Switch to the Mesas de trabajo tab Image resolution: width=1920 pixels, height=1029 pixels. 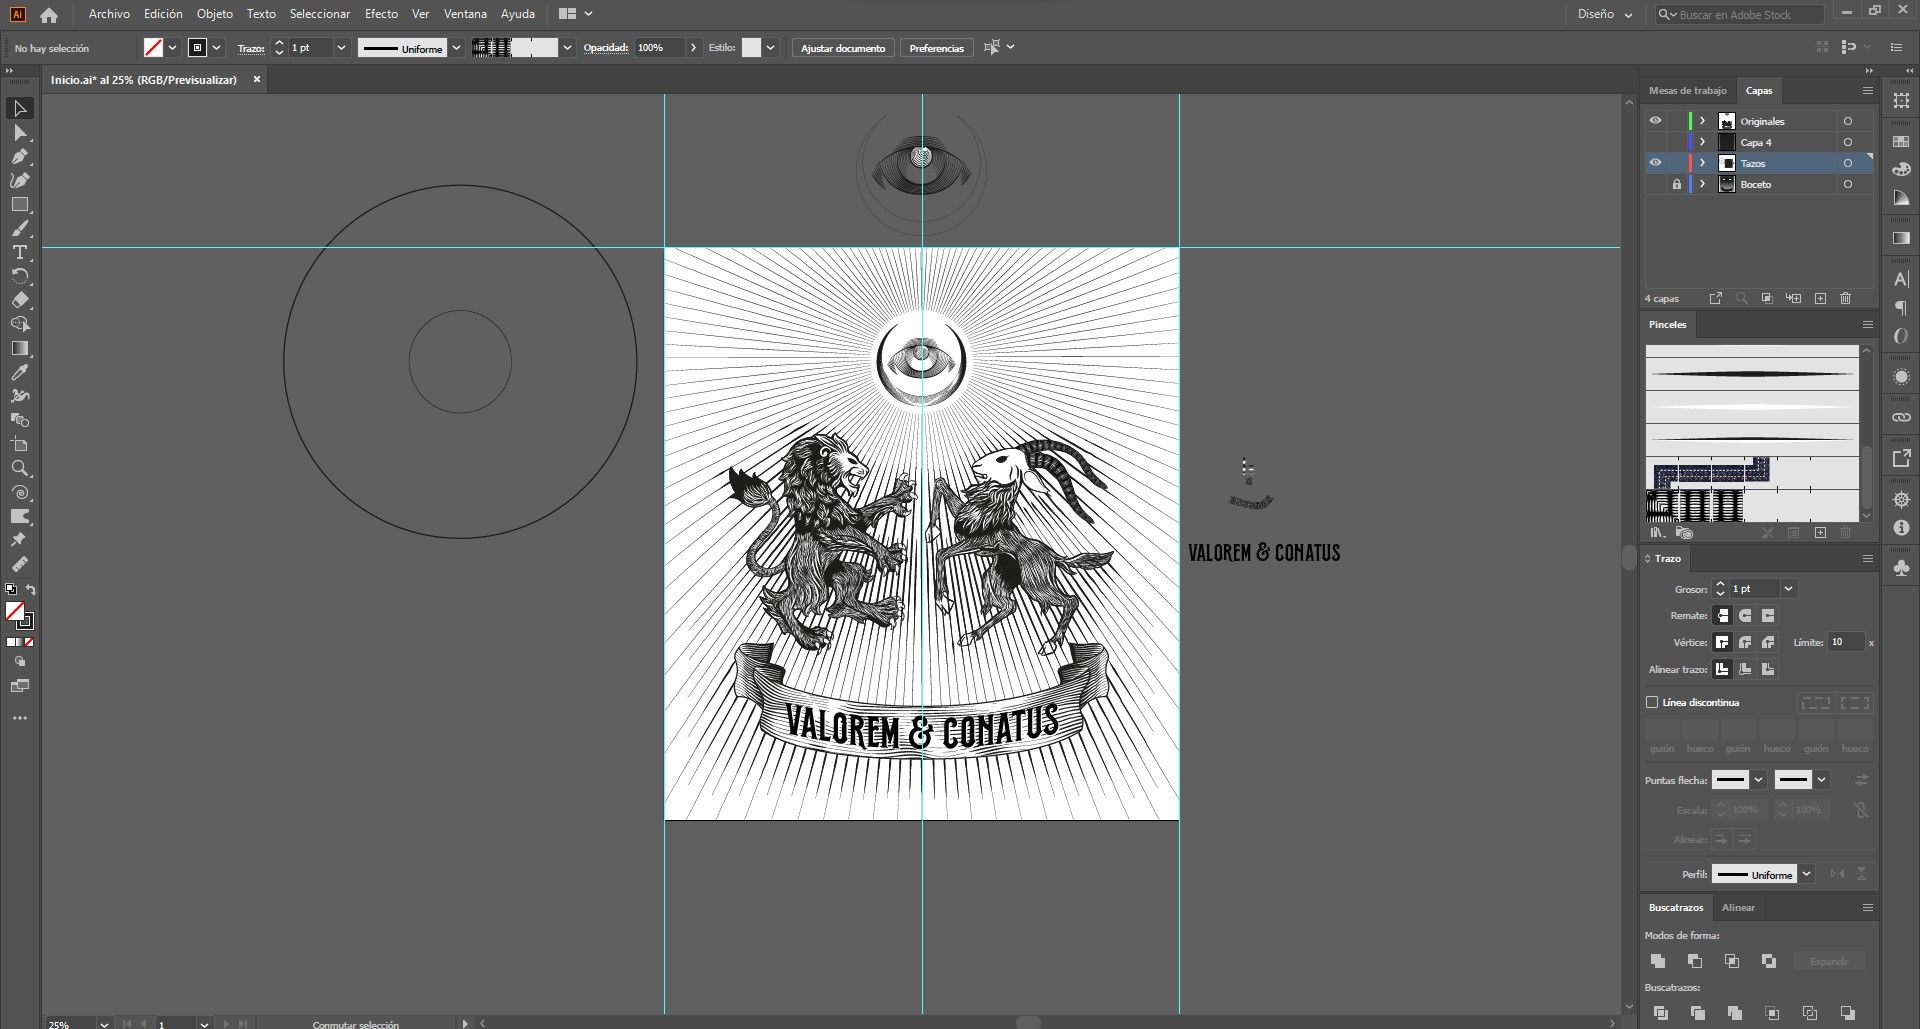1688,90
